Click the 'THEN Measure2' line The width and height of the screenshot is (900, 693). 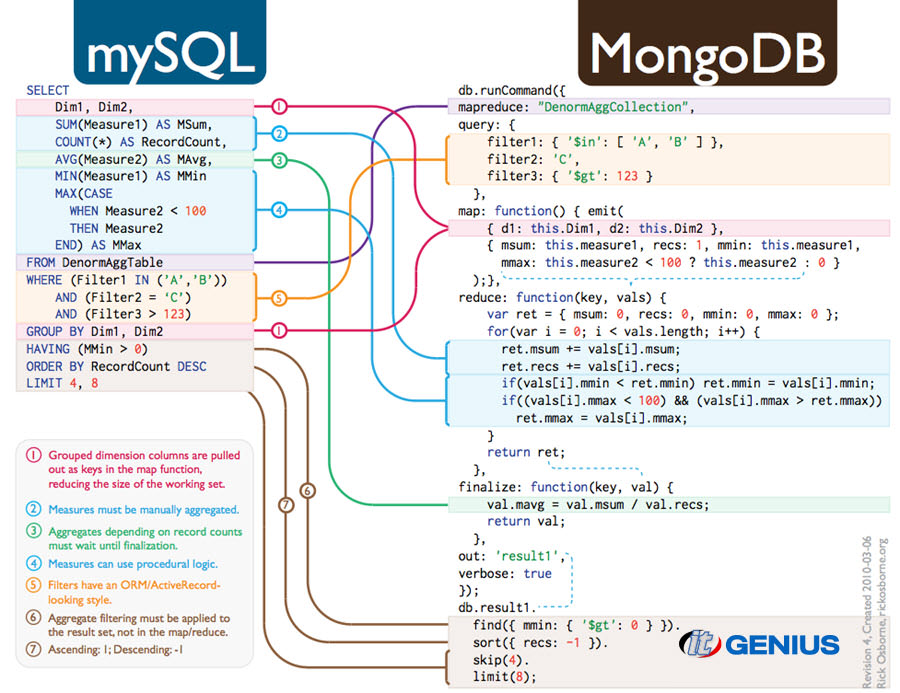click(116, 228)
